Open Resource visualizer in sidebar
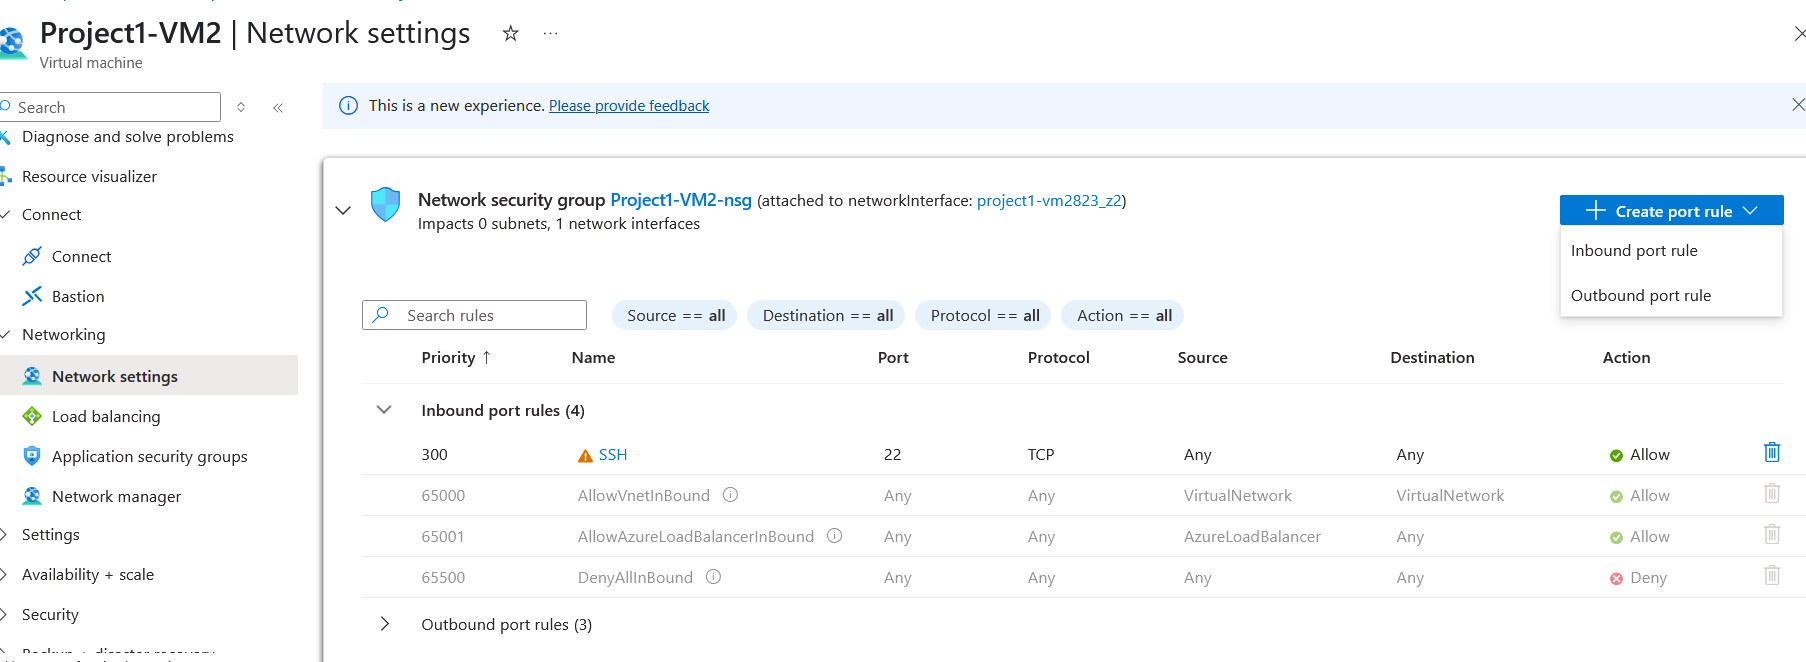 89,176
